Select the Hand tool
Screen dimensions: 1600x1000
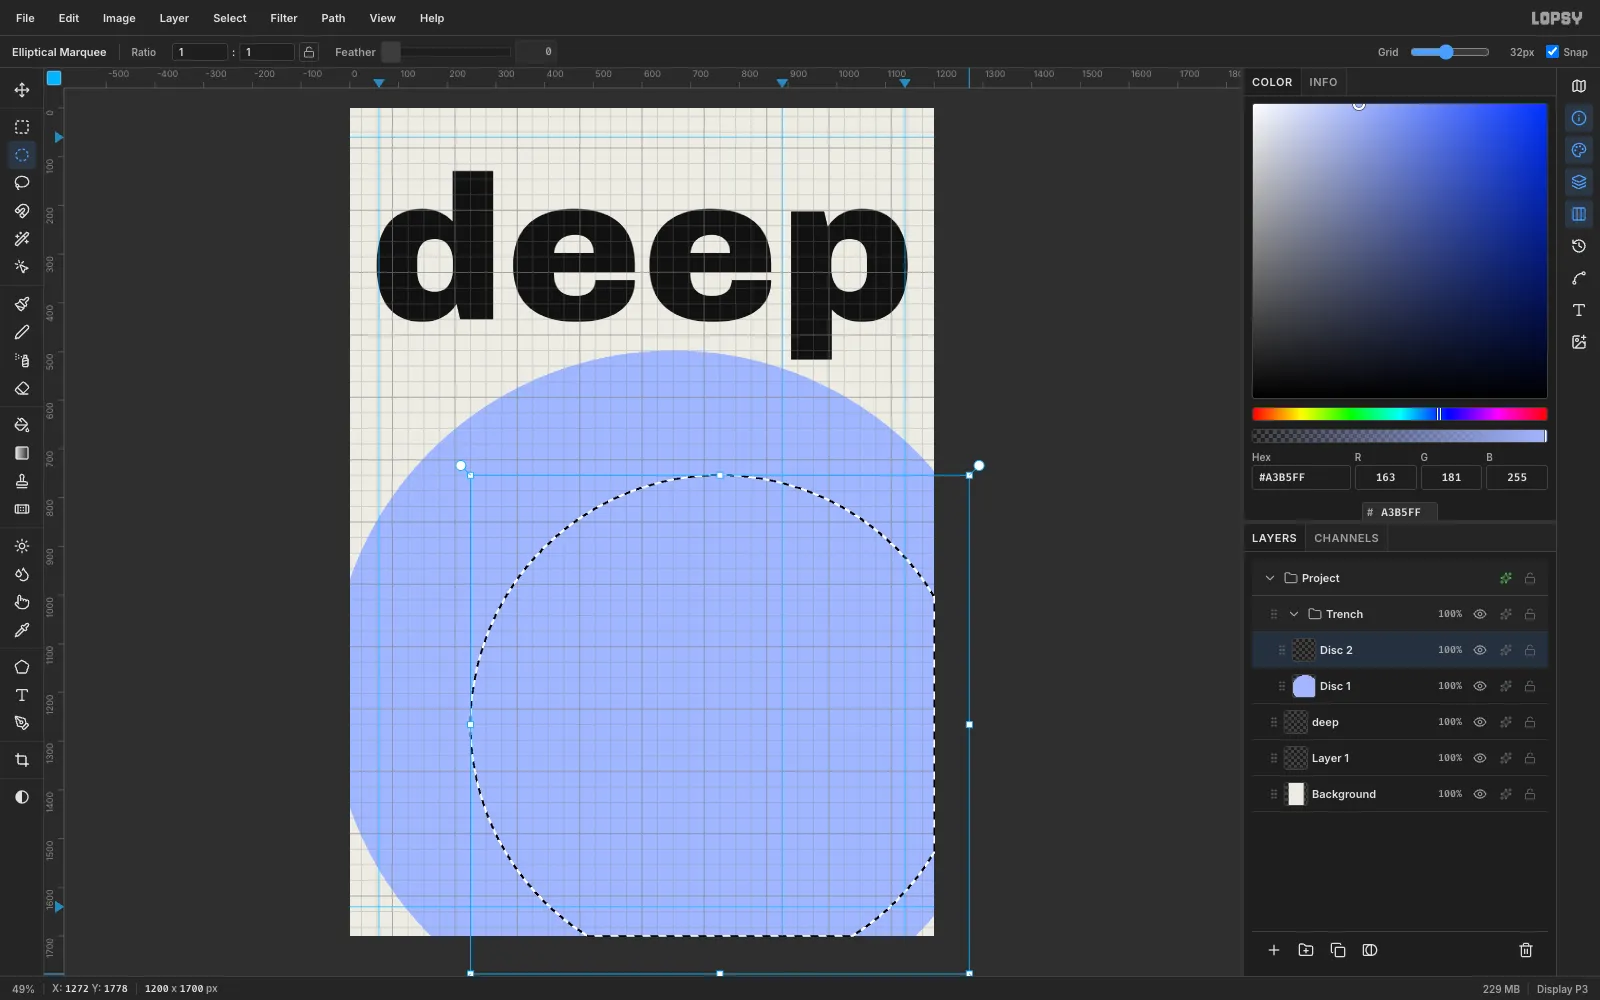(22, 602)
